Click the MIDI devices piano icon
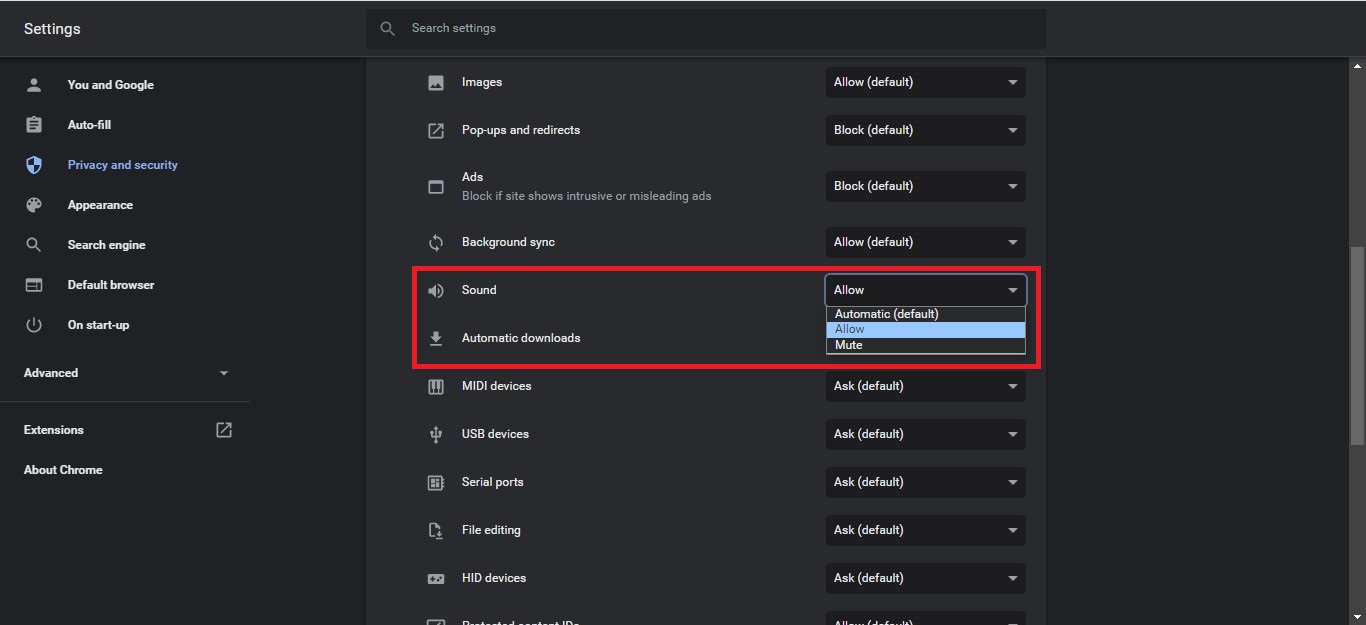 click(x=436, y=387)
